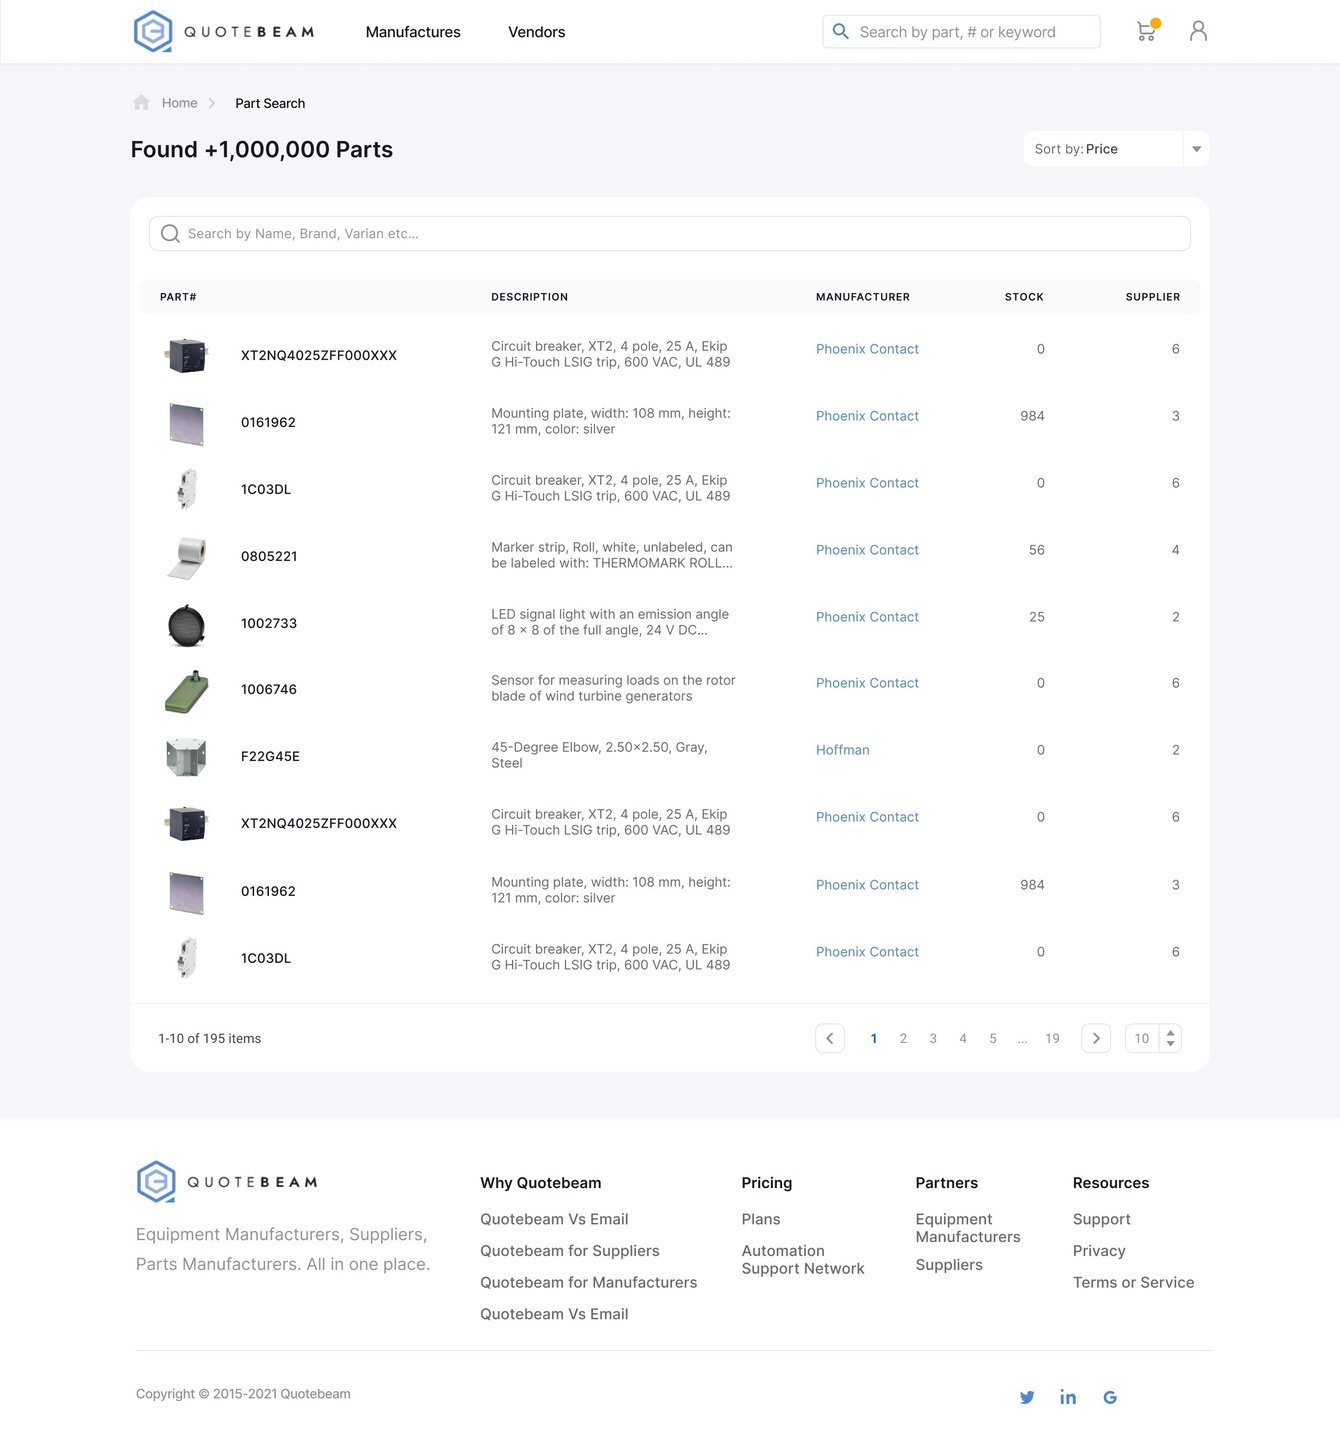Open Automation Support Network footer link
Viewport: 1340px width, 1443px height.
803,1260
